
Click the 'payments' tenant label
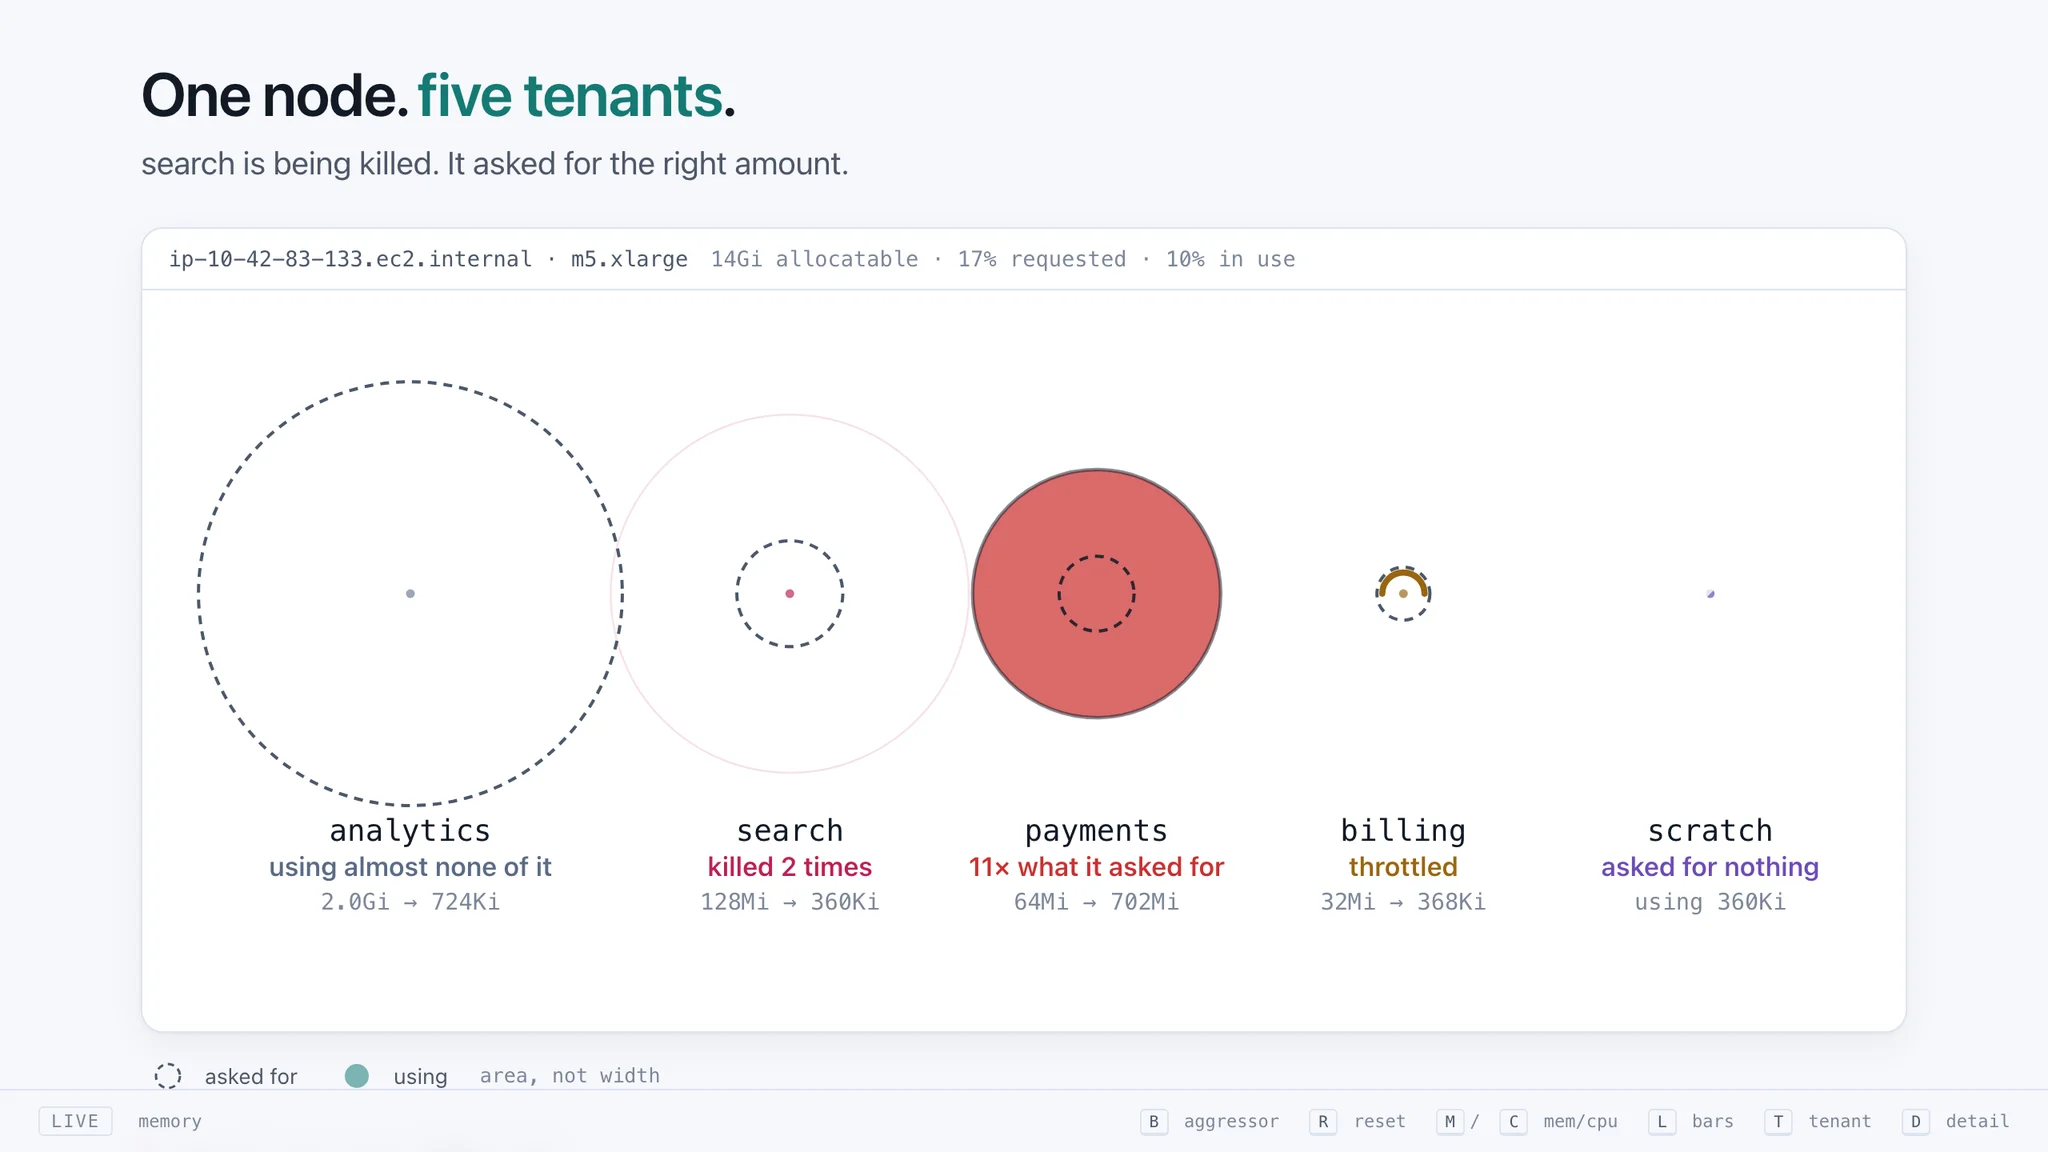(x=1097, y=831)
